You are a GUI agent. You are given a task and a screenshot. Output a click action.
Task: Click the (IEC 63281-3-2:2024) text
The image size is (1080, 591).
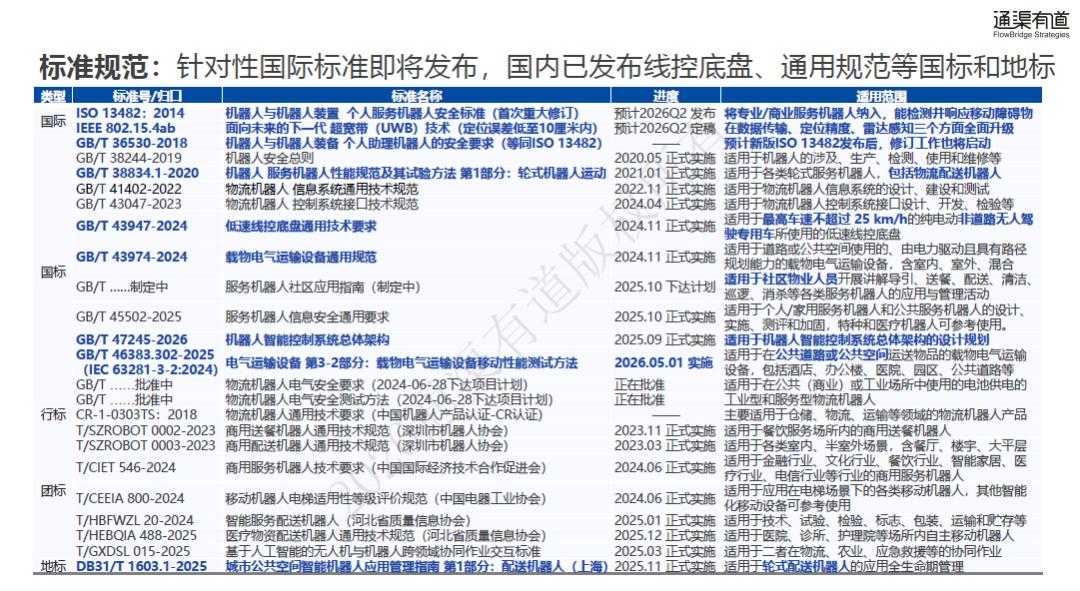[151, 370]
